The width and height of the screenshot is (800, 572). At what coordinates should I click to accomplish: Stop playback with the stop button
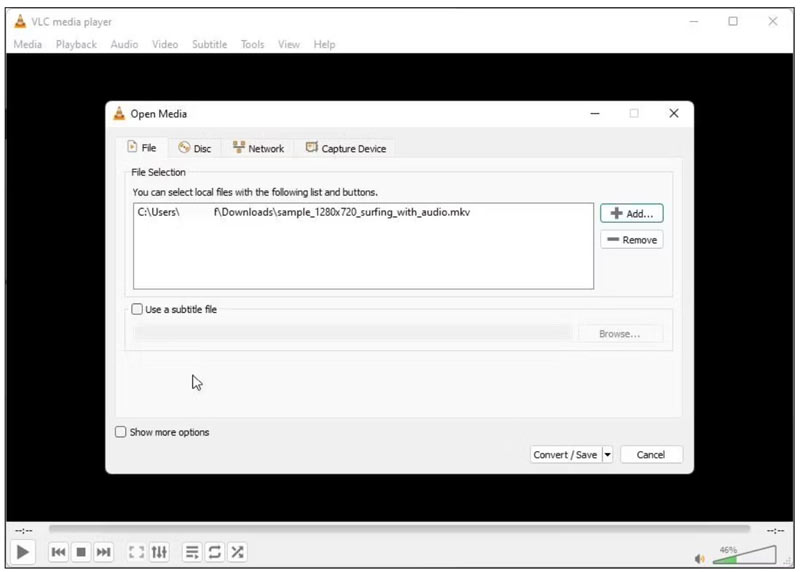pos(81,552)
